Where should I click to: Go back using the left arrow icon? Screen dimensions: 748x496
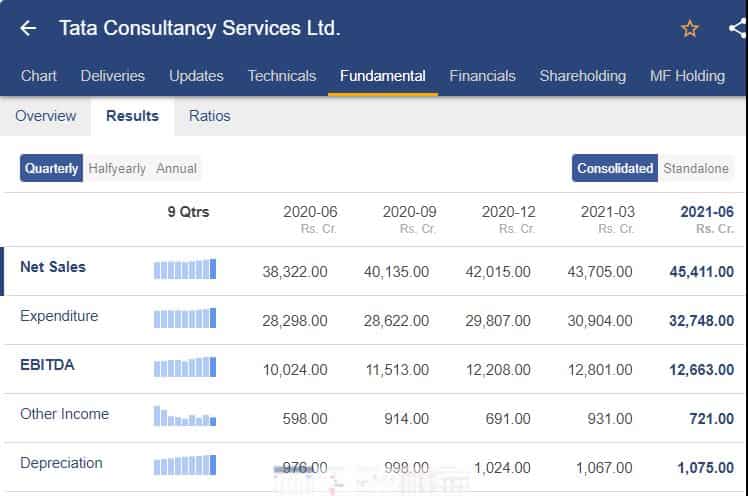[28, 28]
